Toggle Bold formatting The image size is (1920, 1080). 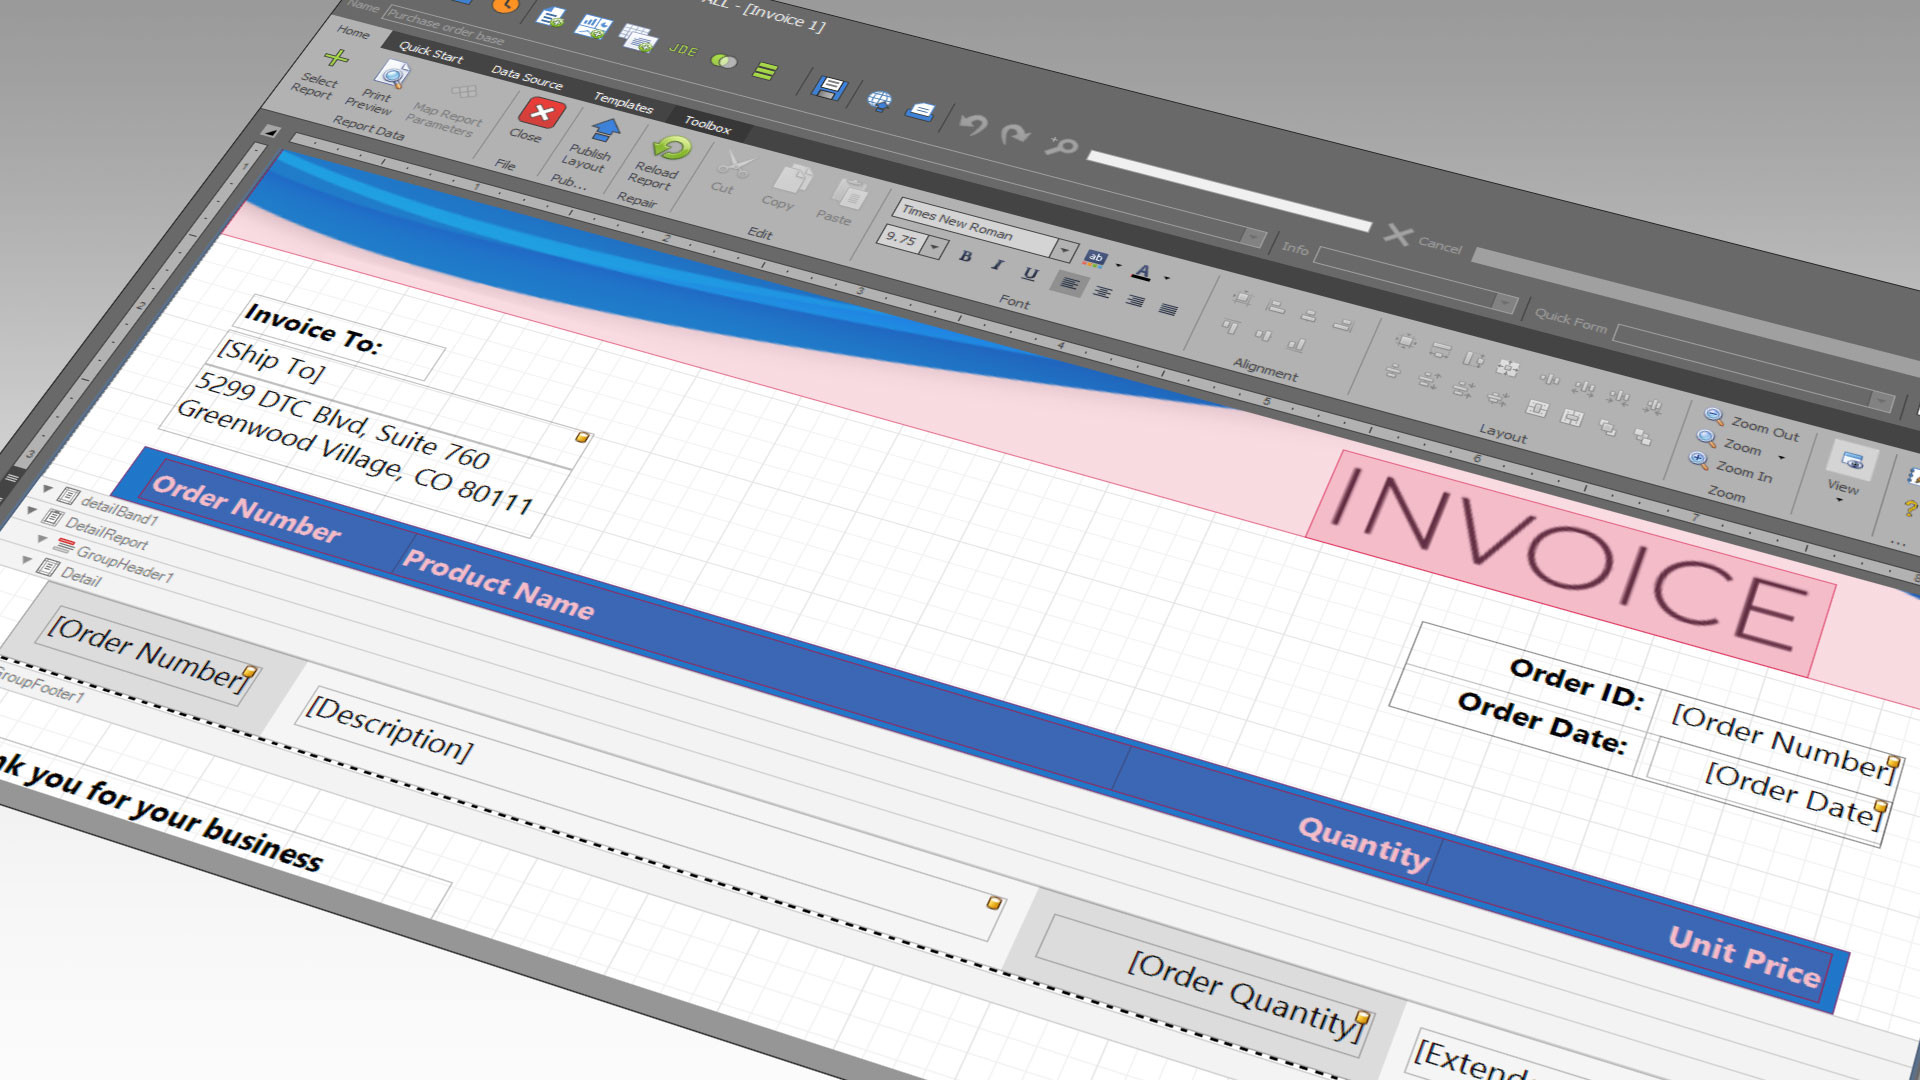(x=965, y=257)
